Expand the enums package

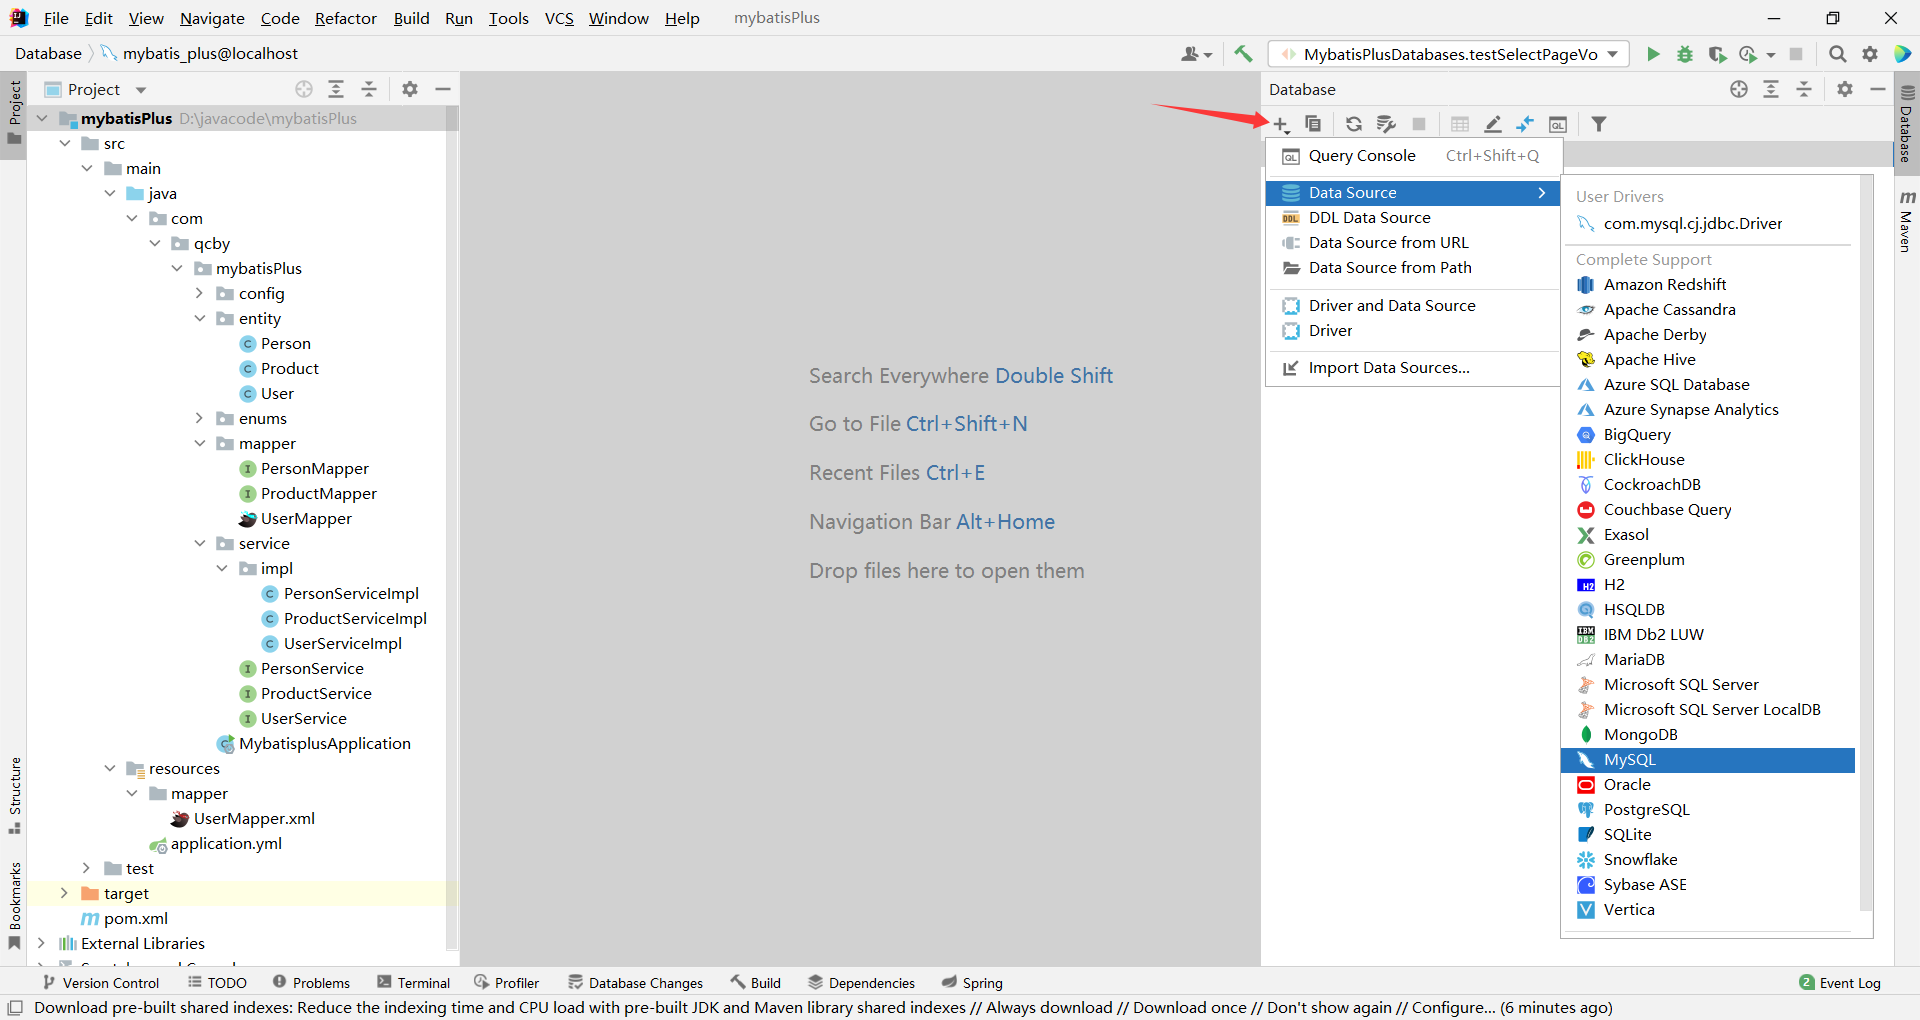coord(199,418)
